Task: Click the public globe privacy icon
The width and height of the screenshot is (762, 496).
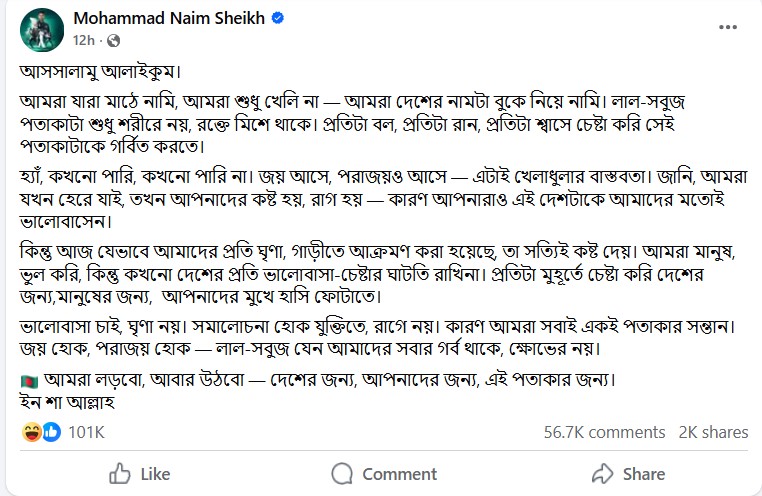Action: pyautogui.click(x=113, y=41)
